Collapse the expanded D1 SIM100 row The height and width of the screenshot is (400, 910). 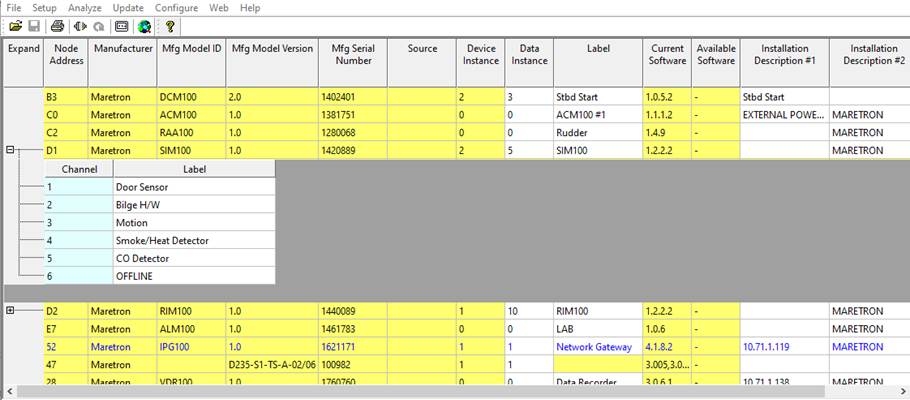point(11,150)
